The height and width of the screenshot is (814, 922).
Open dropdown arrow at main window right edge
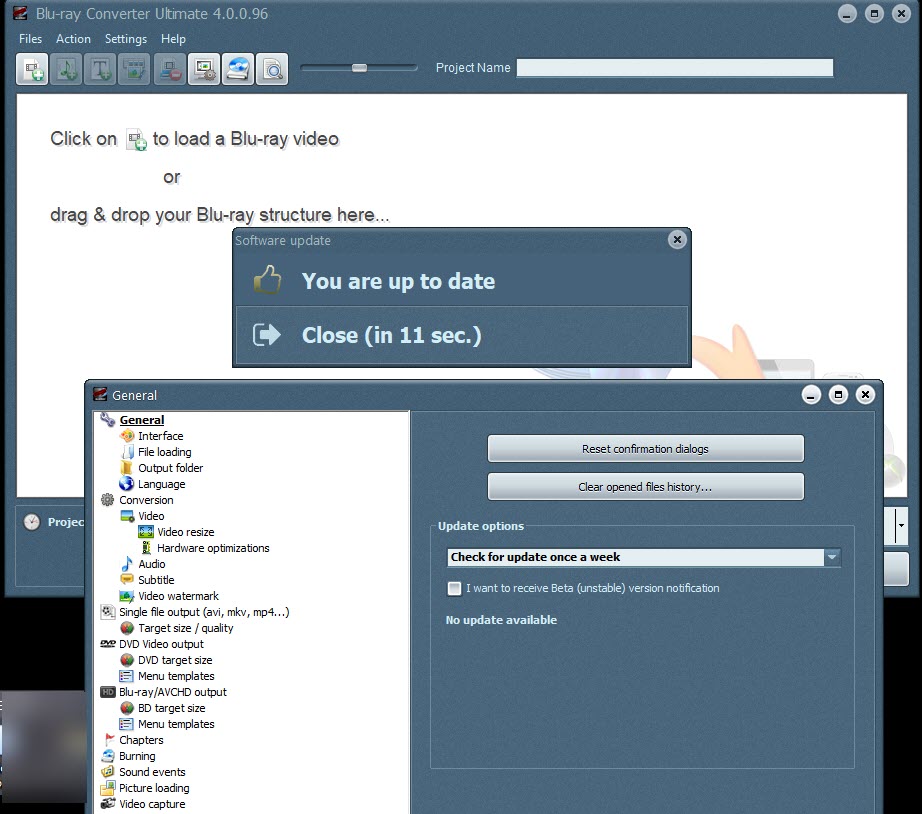pyautogui.click(x=901, y=525)
